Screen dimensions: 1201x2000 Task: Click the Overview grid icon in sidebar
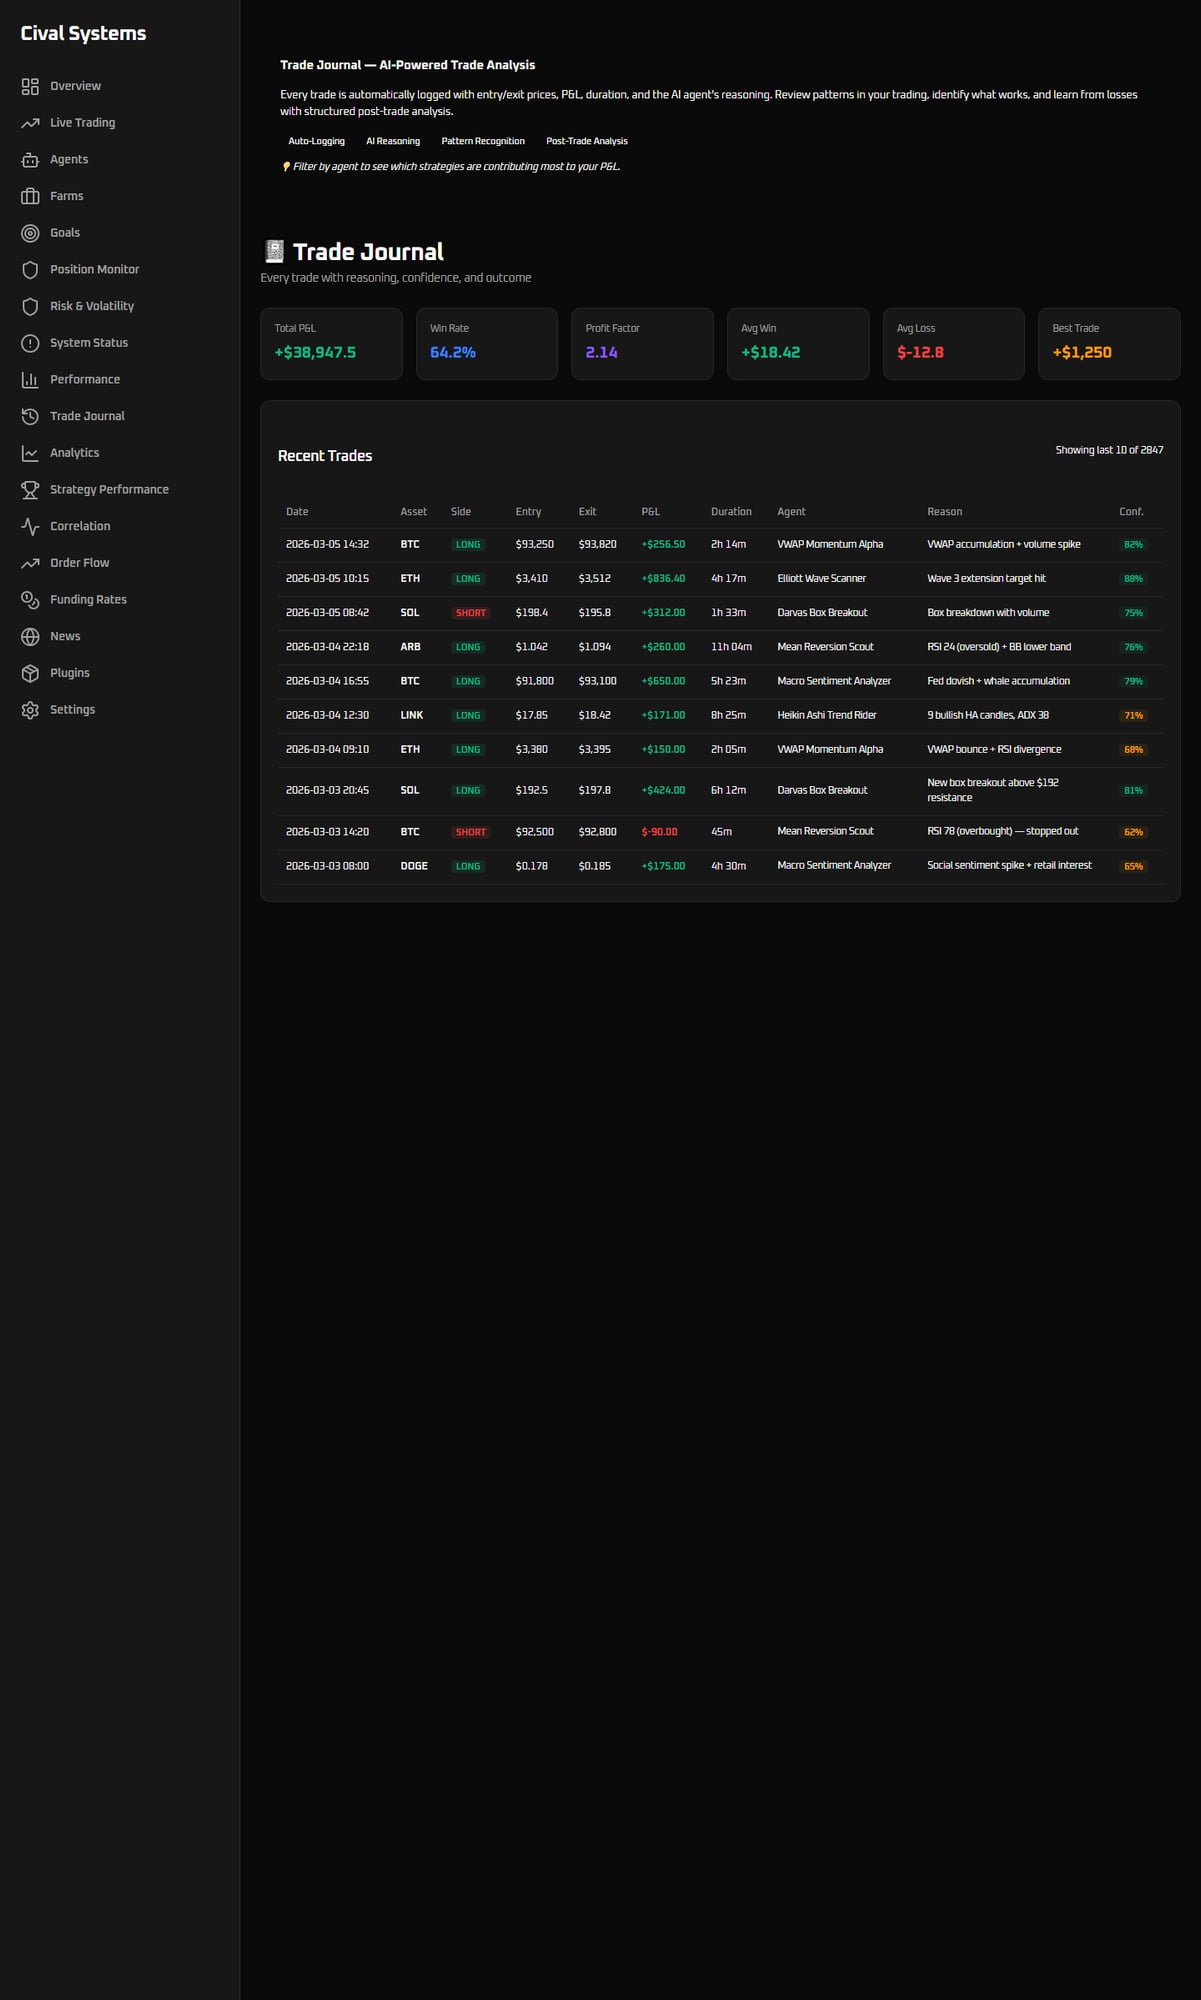coord(30,86)
